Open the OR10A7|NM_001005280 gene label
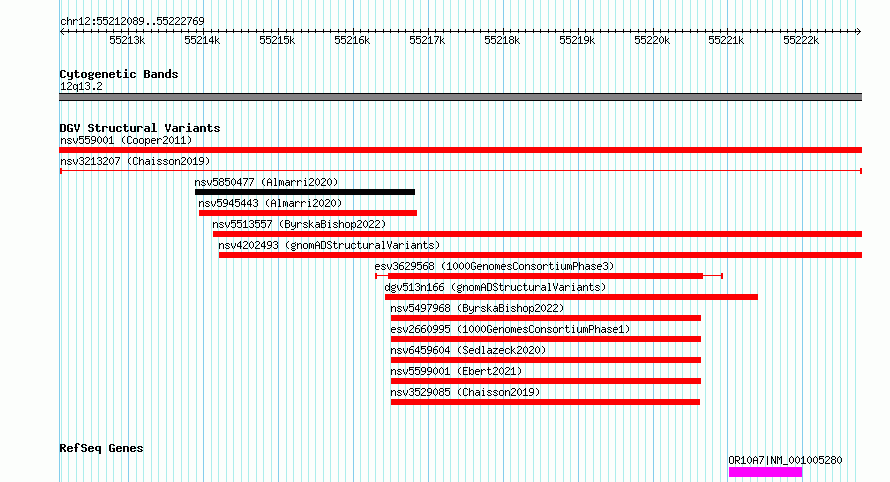 point(786,460)
